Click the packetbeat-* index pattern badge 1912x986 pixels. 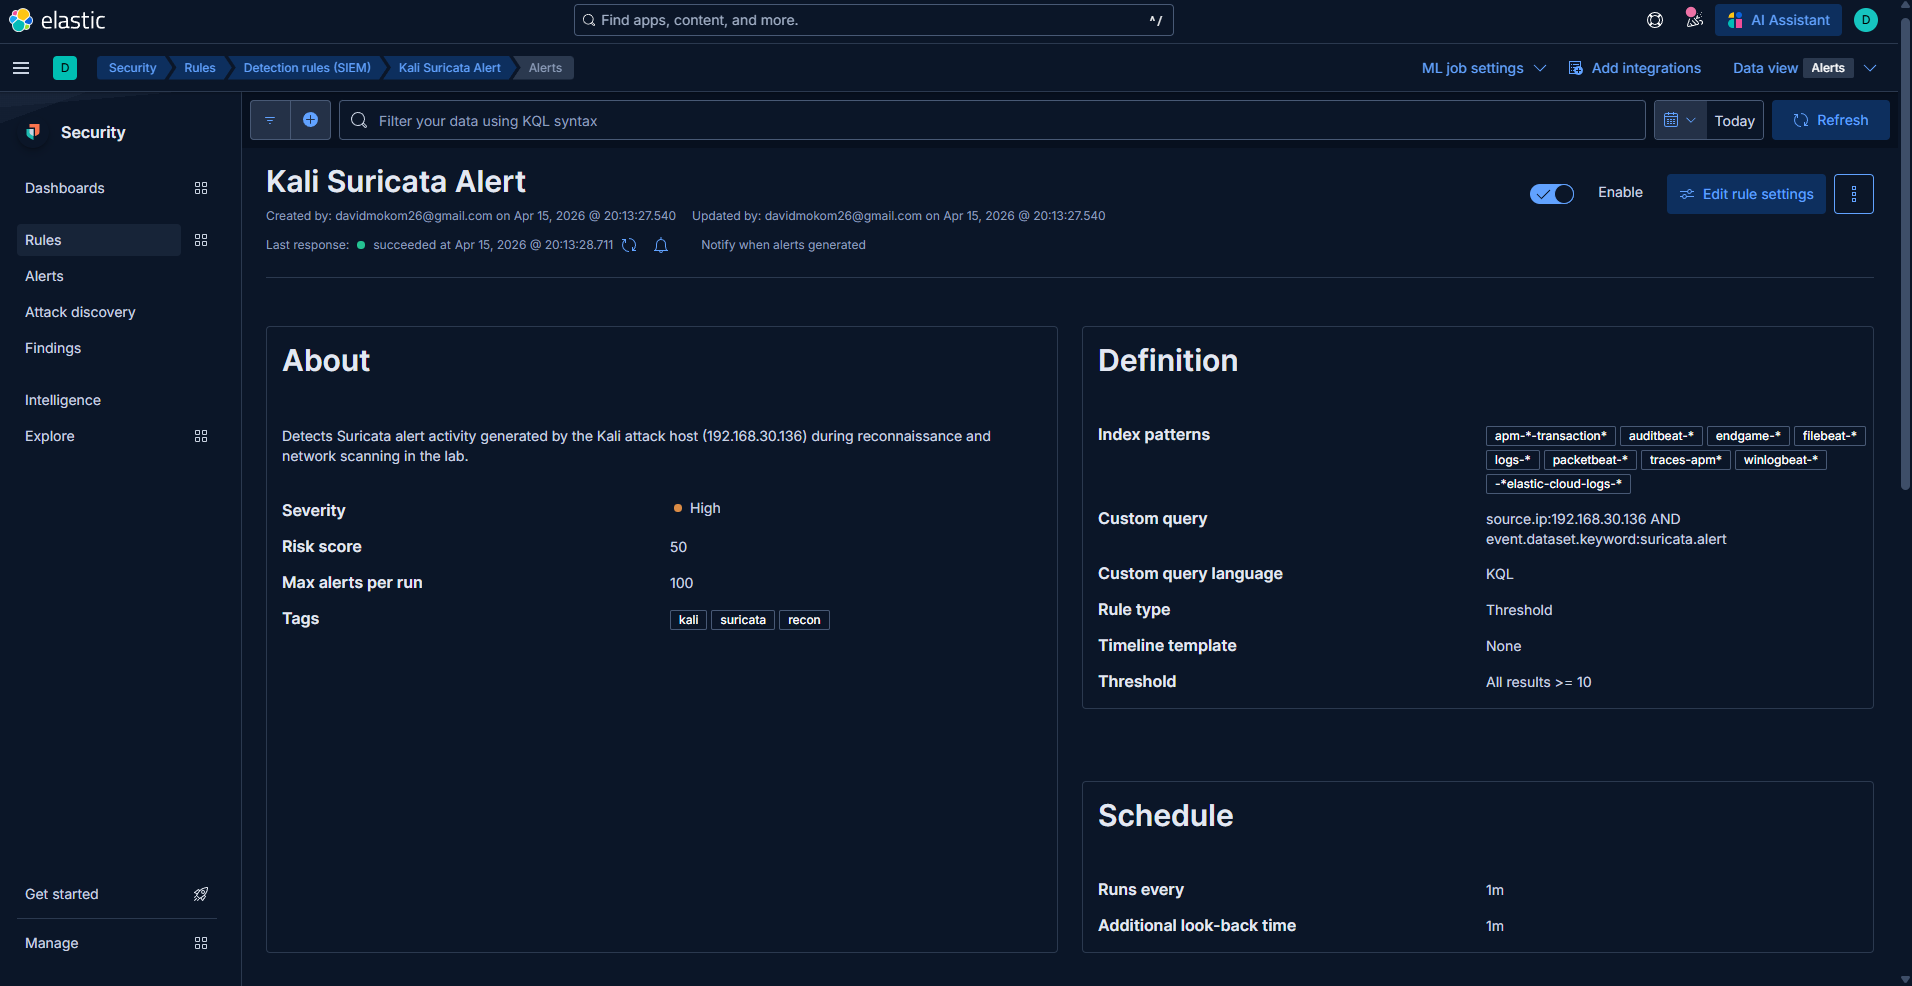(1590, 460)
